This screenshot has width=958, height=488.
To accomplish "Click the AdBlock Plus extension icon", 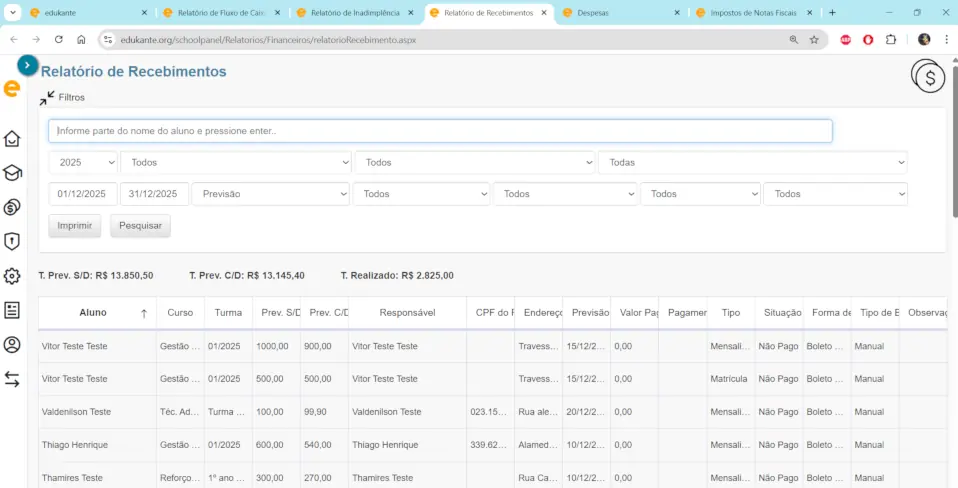I will [x=845, y=39].
